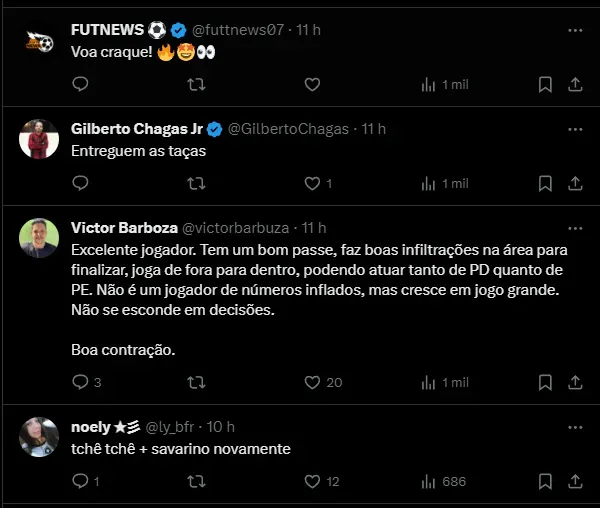The height and width of the screenshot is (508, 600).
Task: Open Victor Barboza's profile picture
Action: (40, 238)
